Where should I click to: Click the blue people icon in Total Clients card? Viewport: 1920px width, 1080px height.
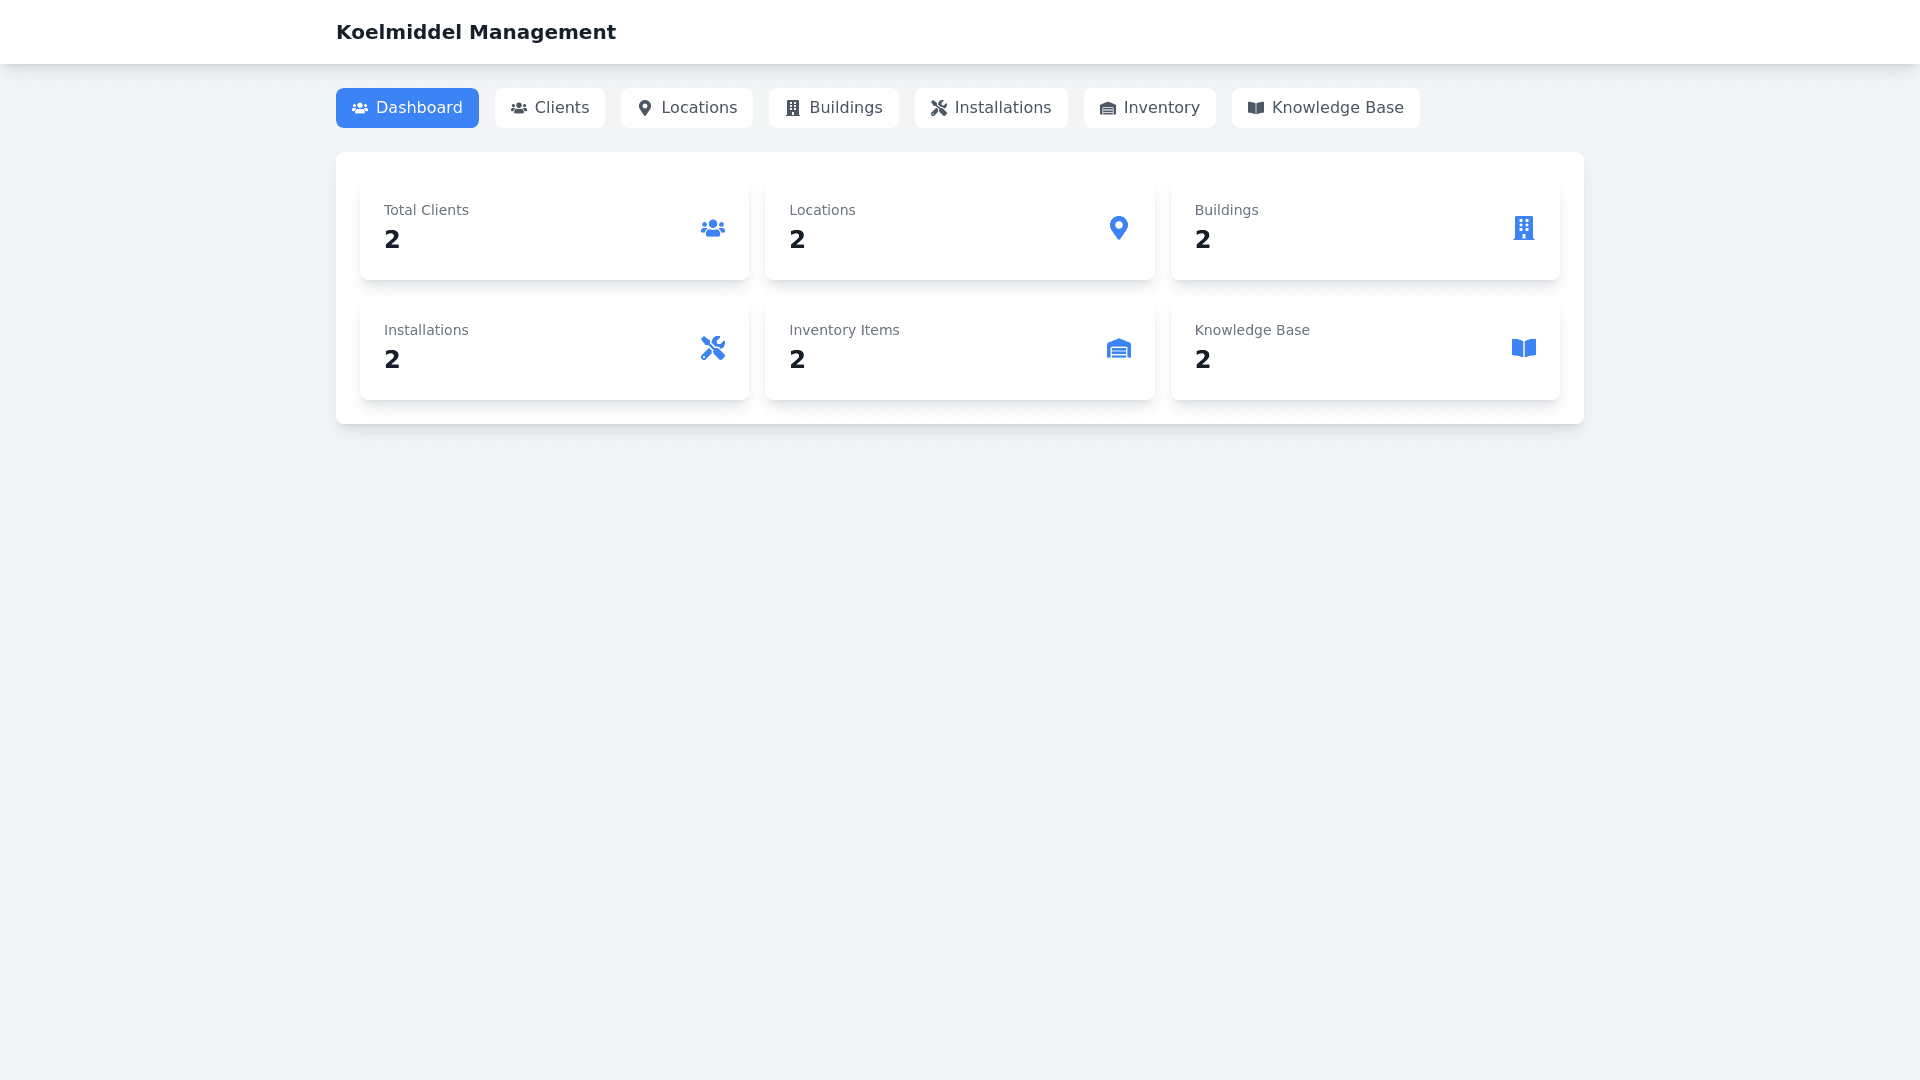coord(712,228)
